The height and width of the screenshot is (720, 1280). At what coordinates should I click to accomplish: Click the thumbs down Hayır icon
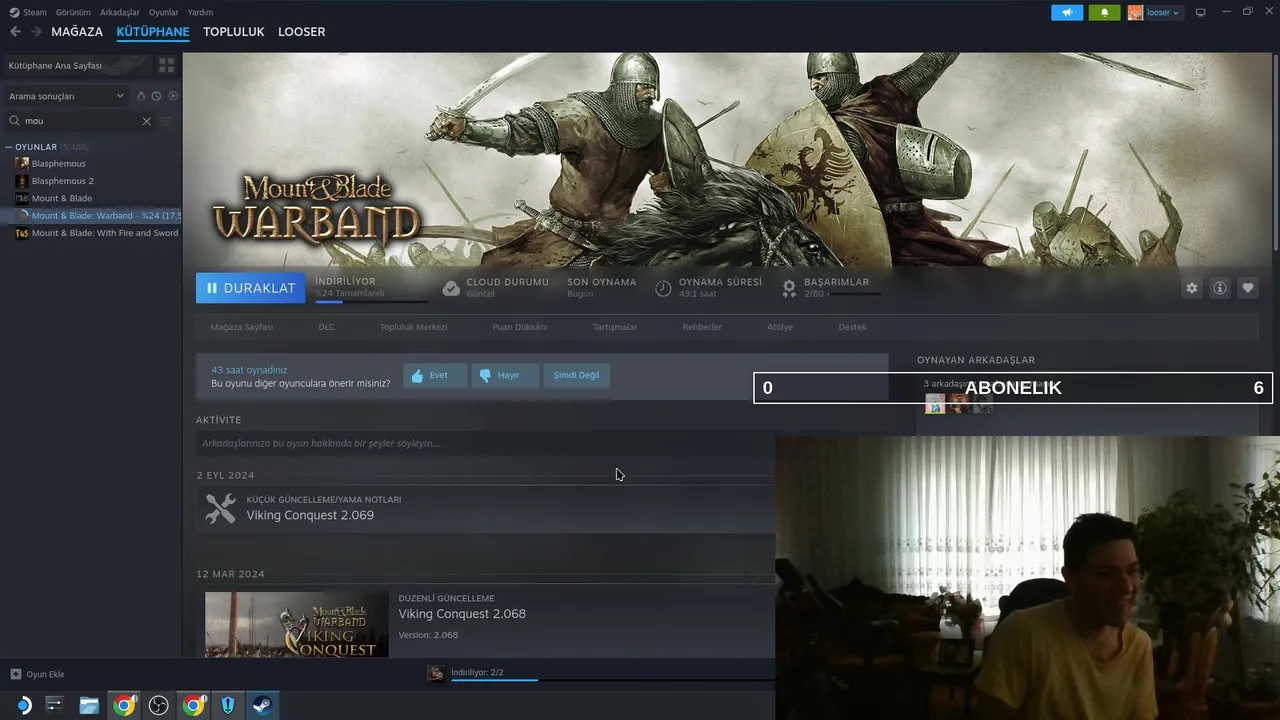point(485,376)
